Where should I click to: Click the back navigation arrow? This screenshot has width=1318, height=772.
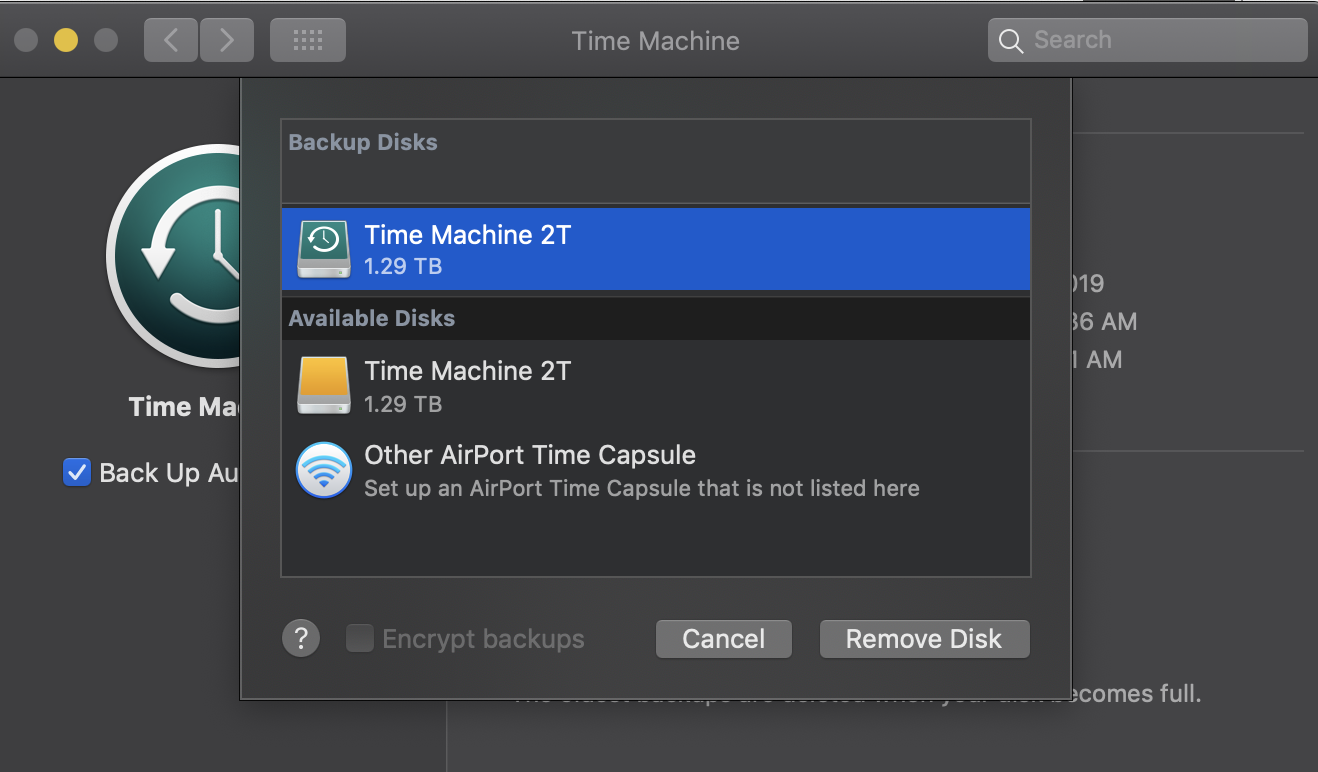click(x=171, y=40)
